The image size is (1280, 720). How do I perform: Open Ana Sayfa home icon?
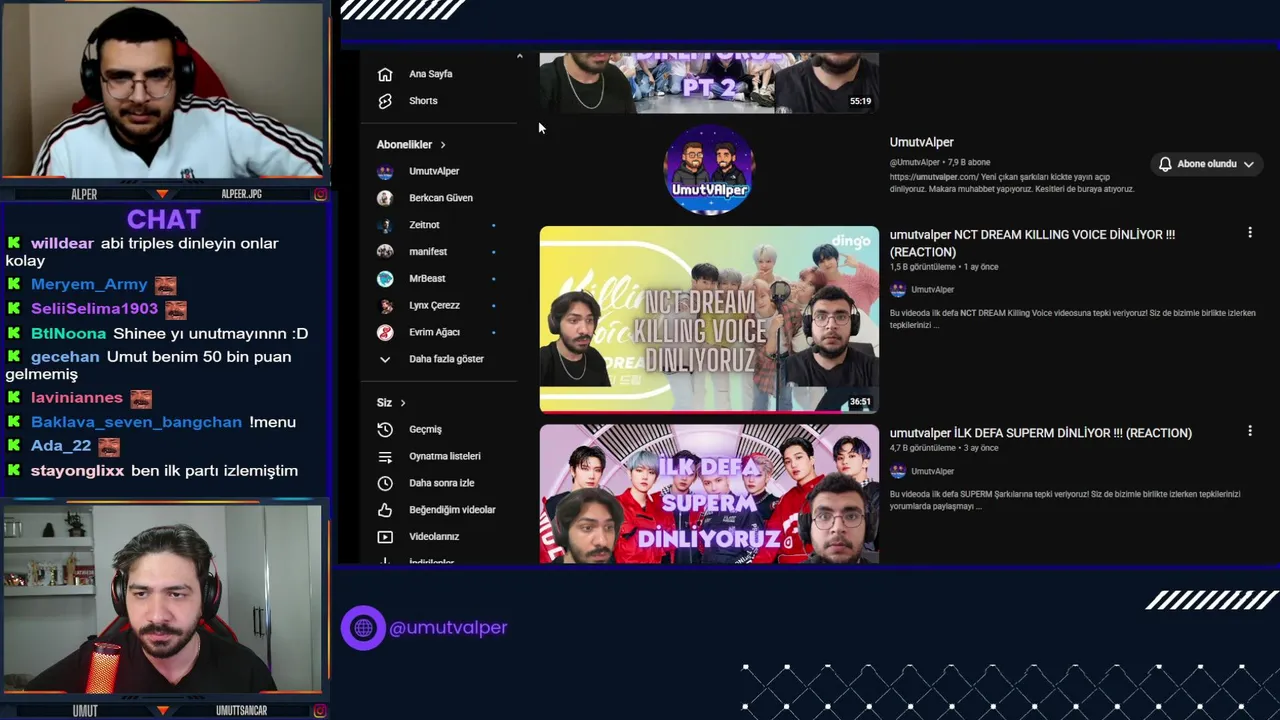(x=385, y=74)
